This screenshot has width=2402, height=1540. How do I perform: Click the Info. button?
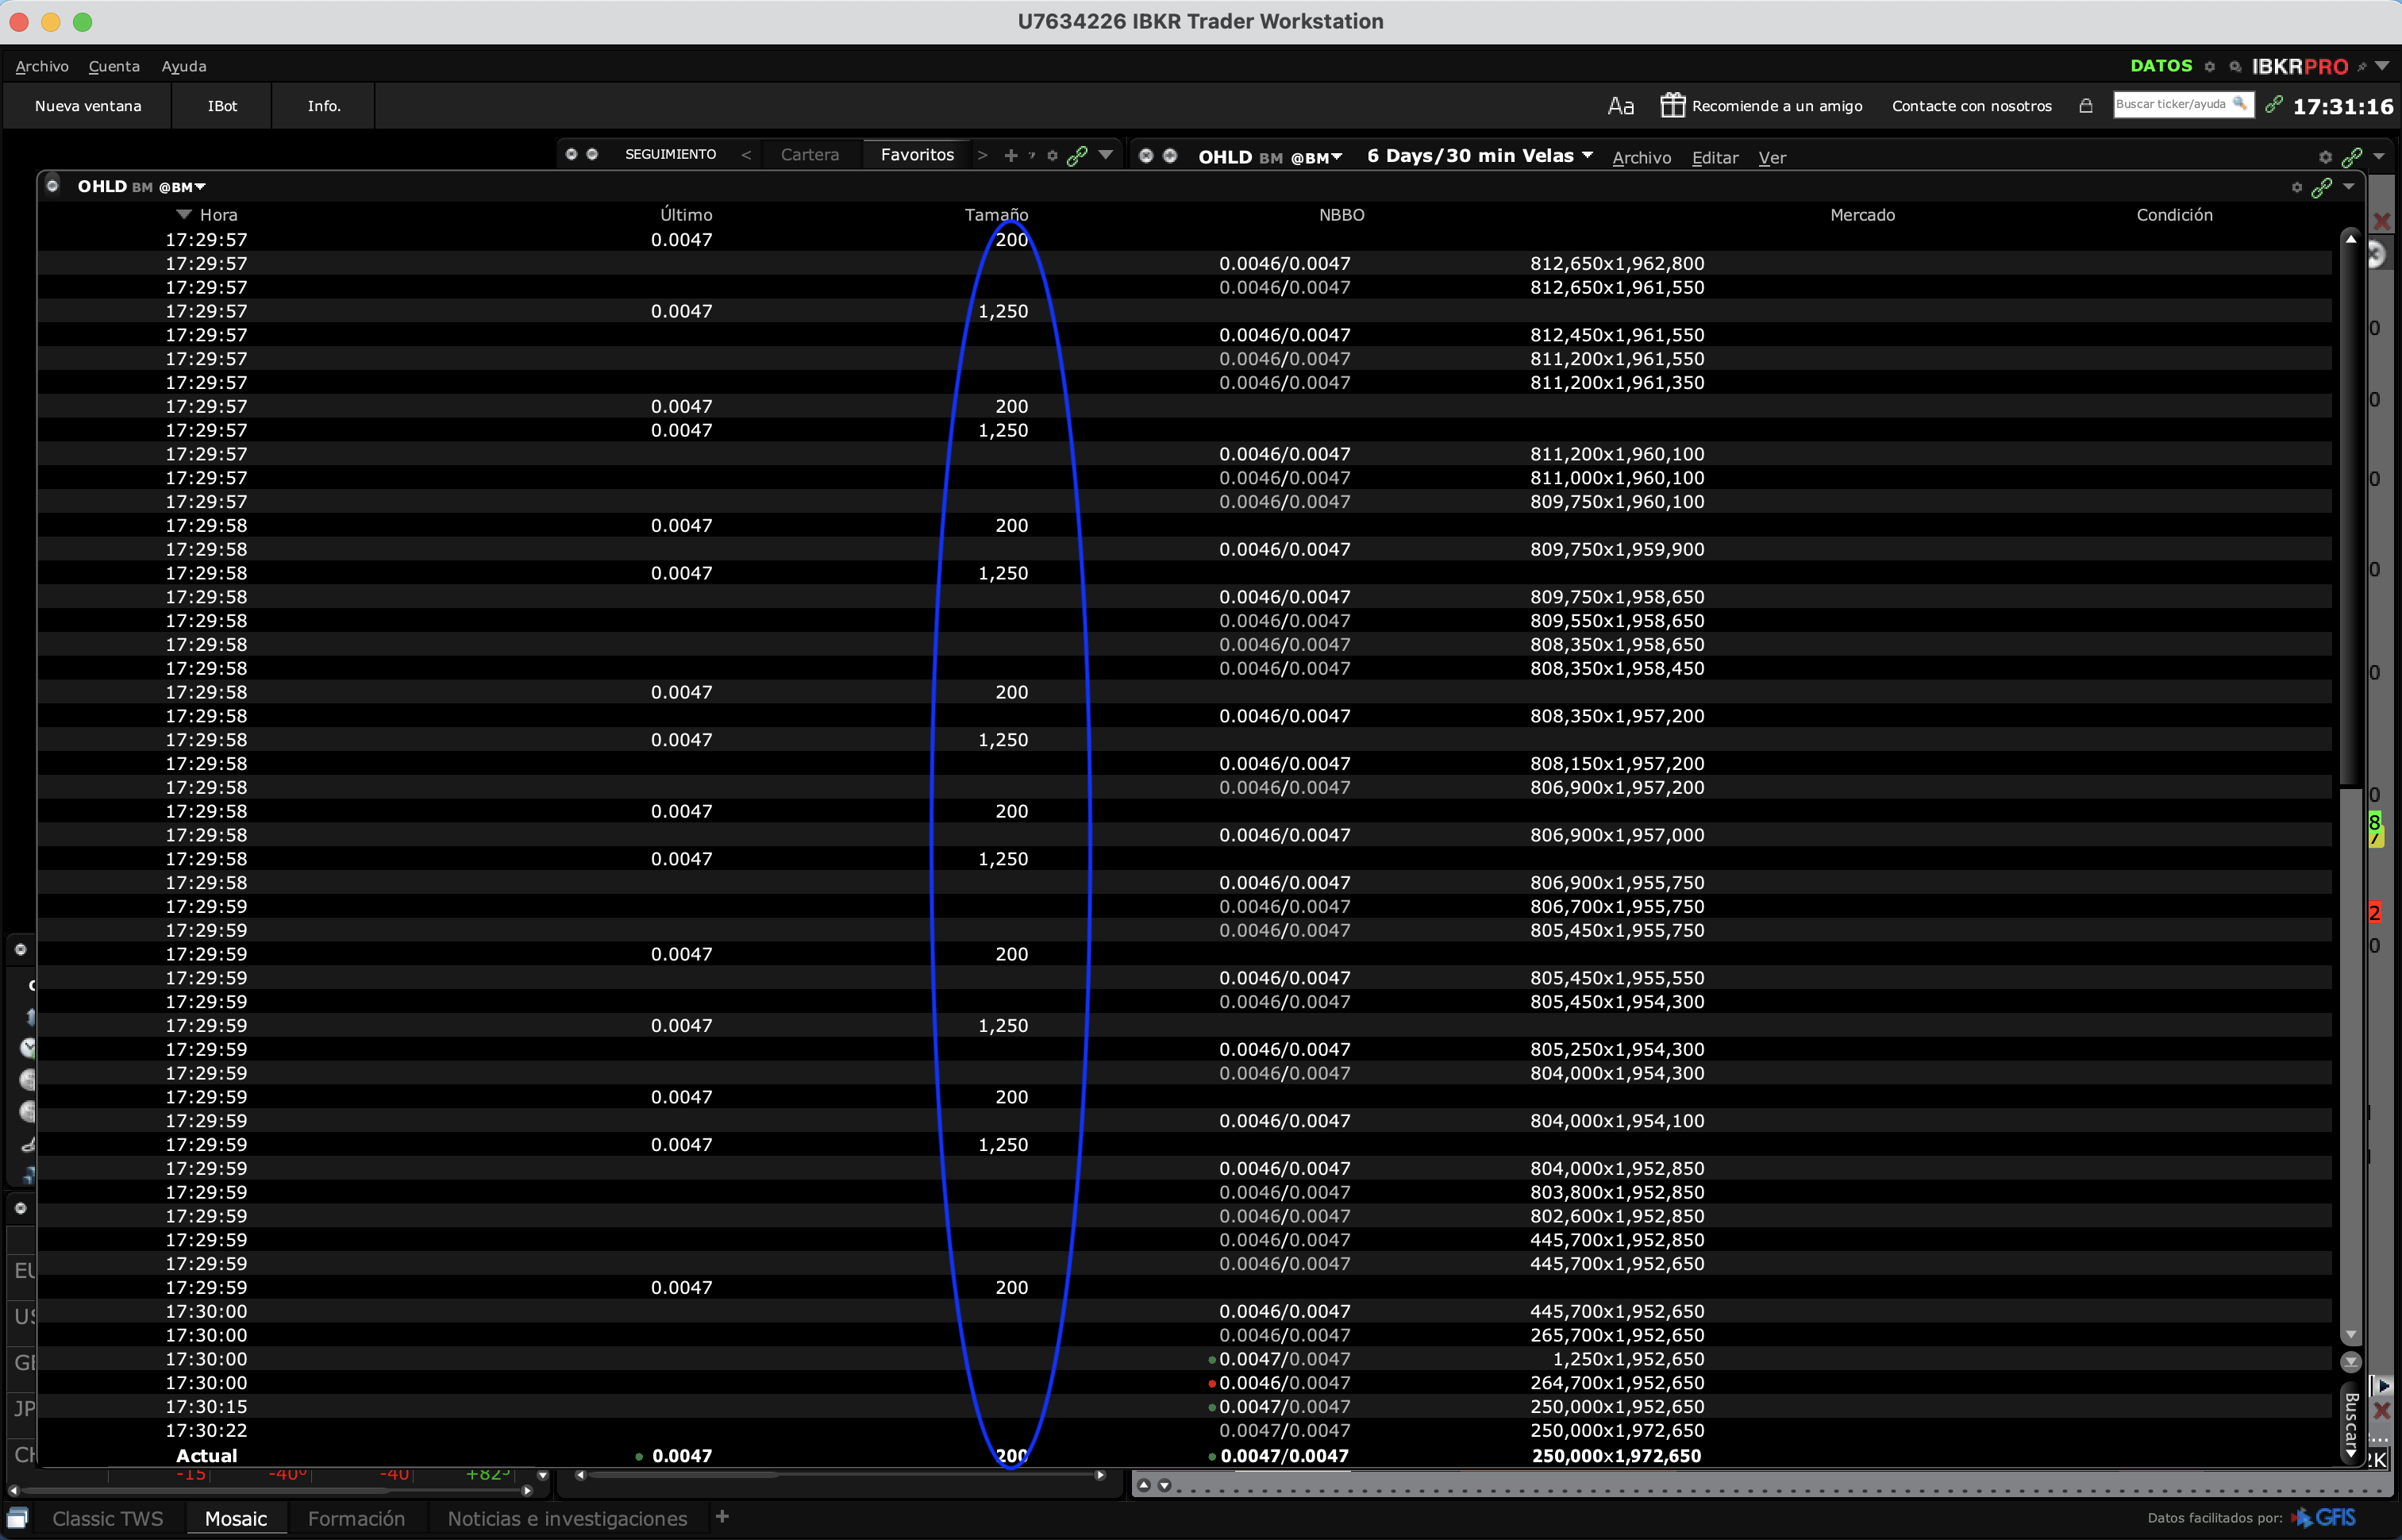point(324,106)
